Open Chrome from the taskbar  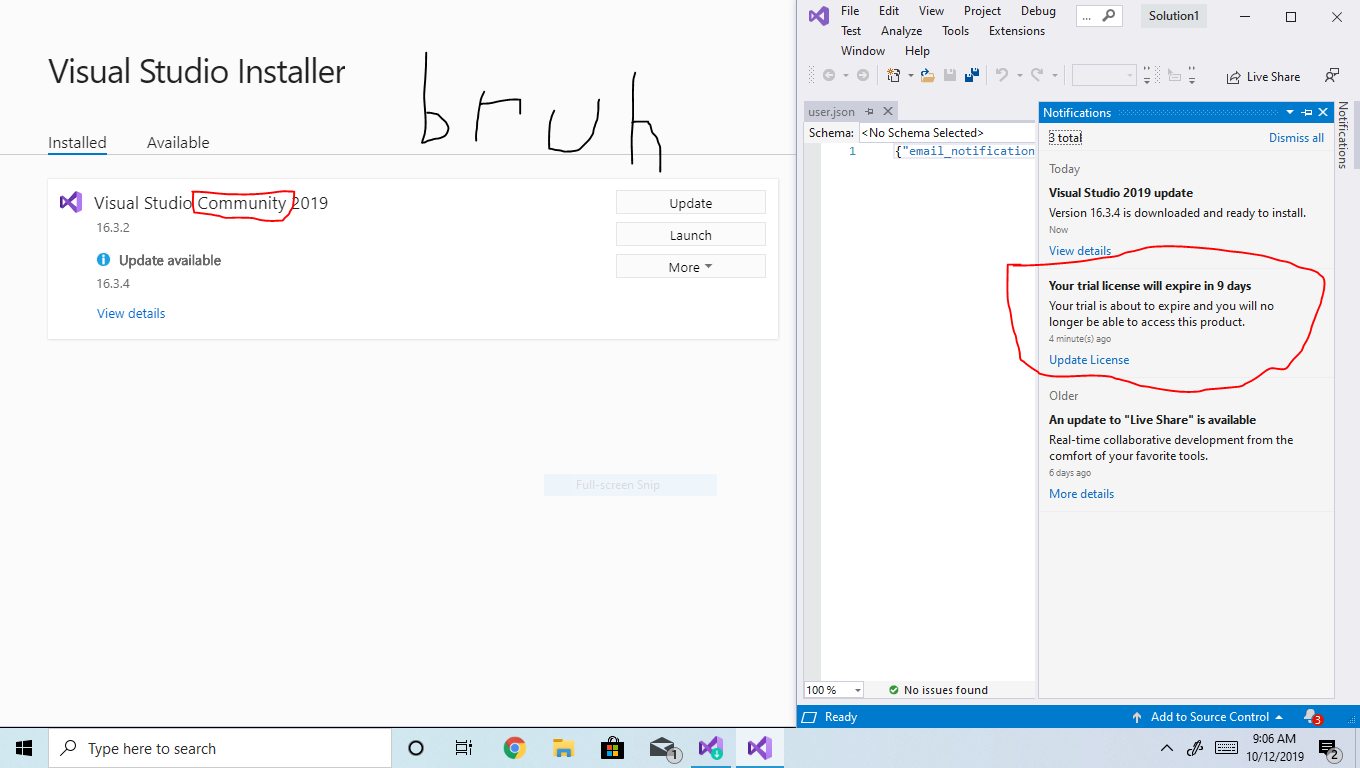[x=515, y=748]
